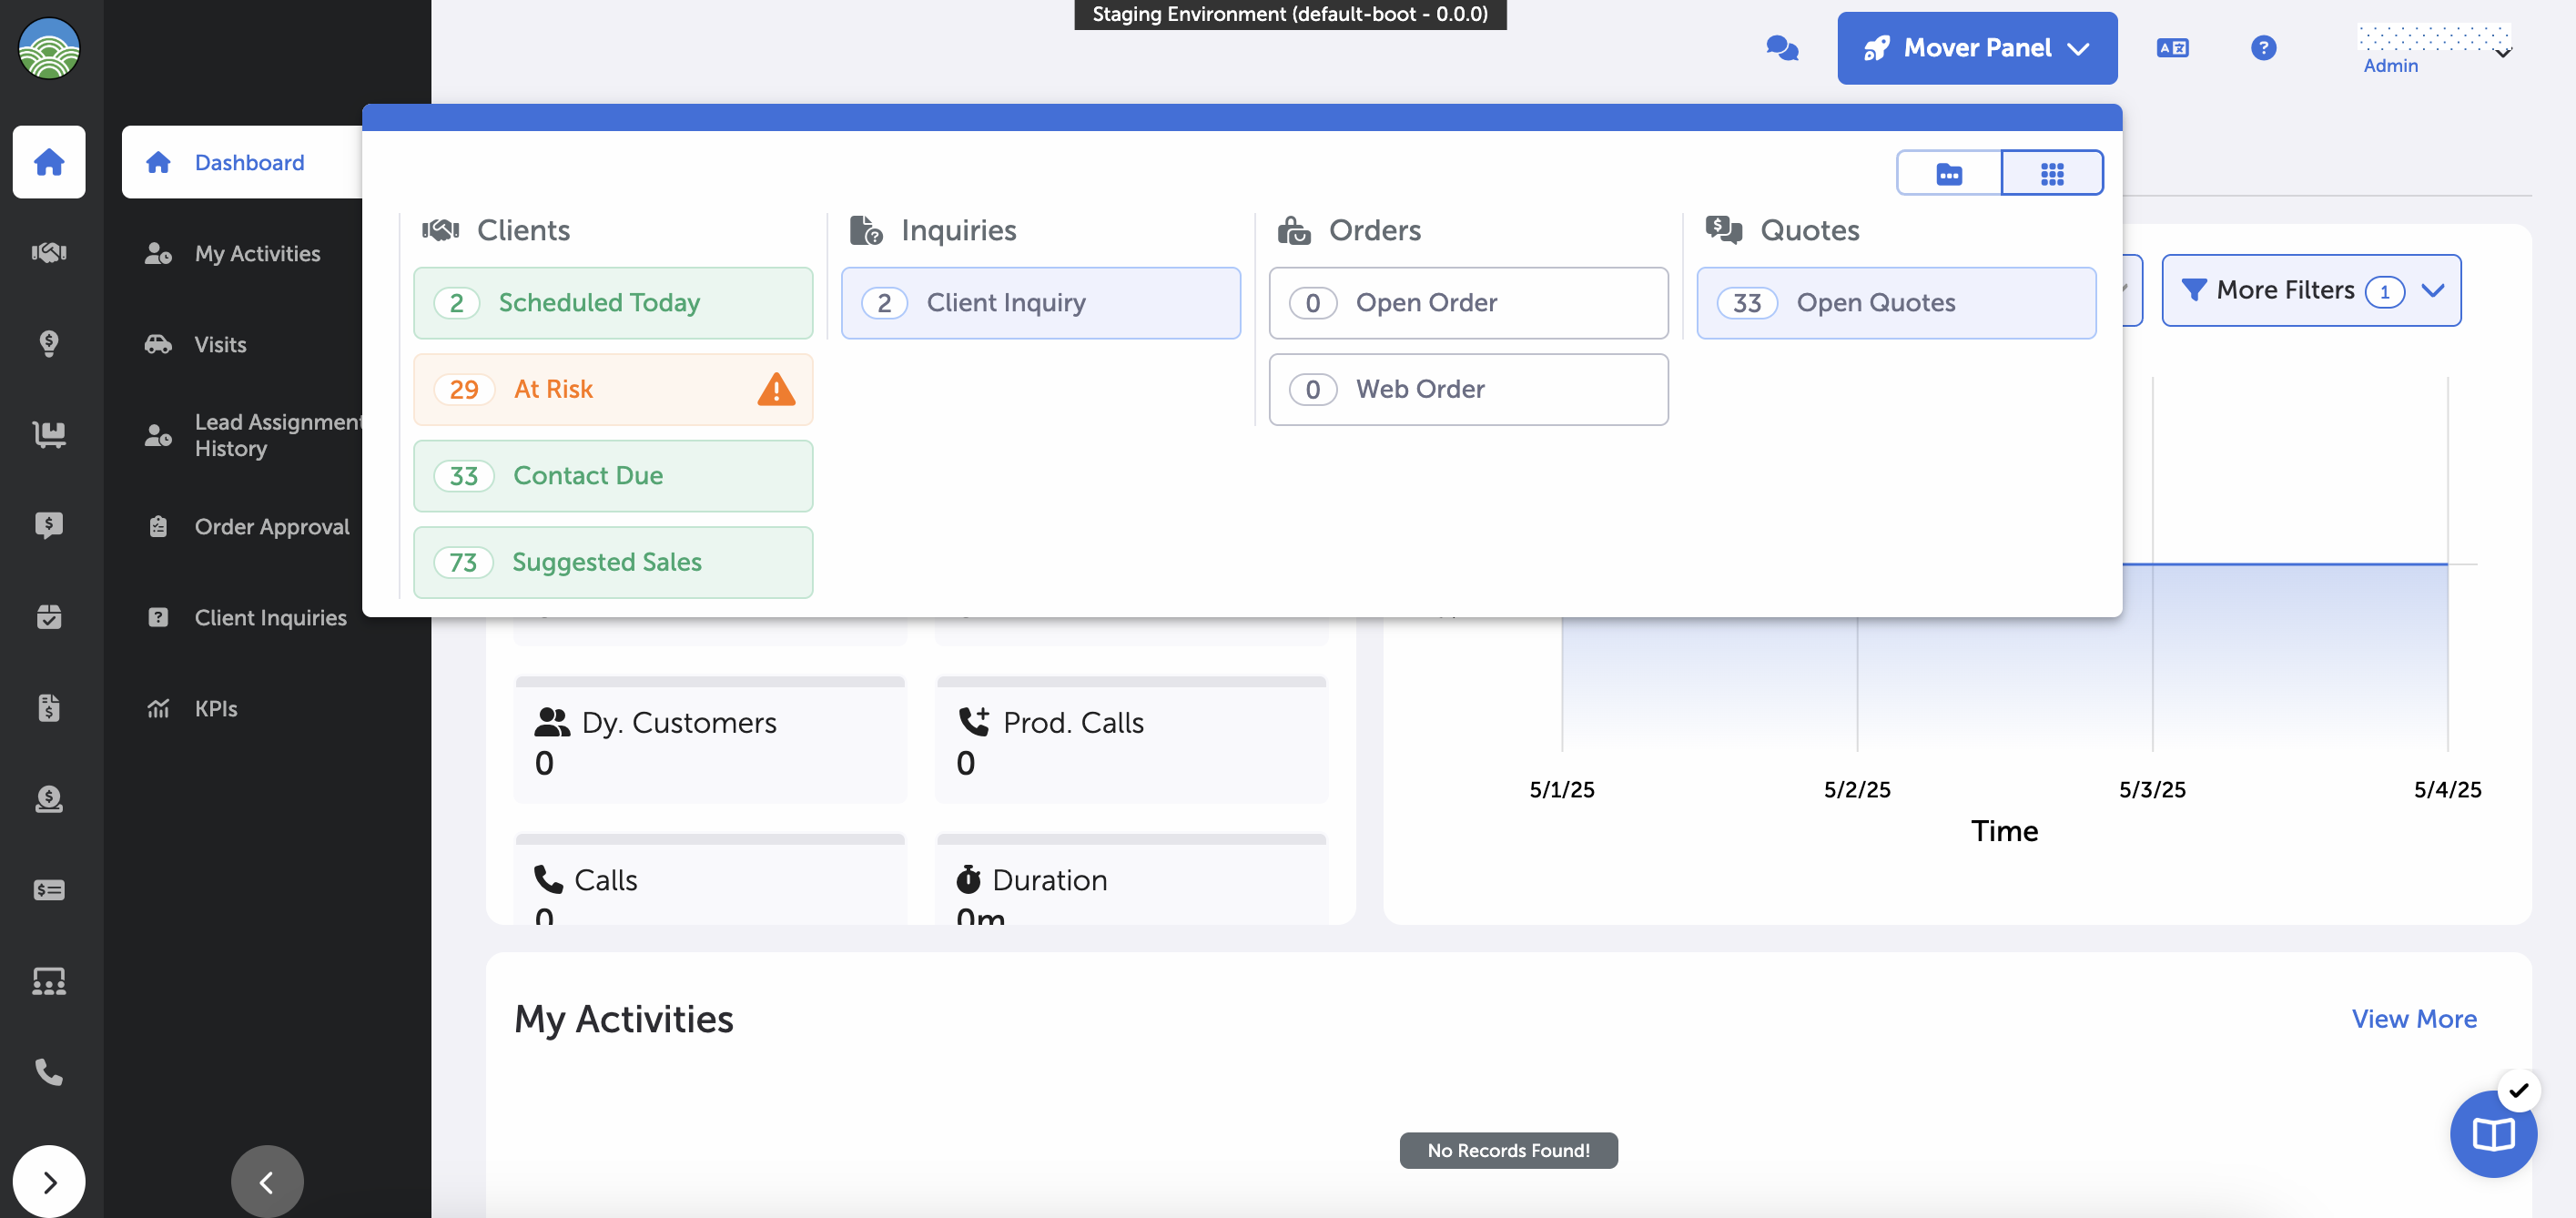Click the At Risk warning triangle icon
2576x1218 pixels.
[x=776, y=389]
